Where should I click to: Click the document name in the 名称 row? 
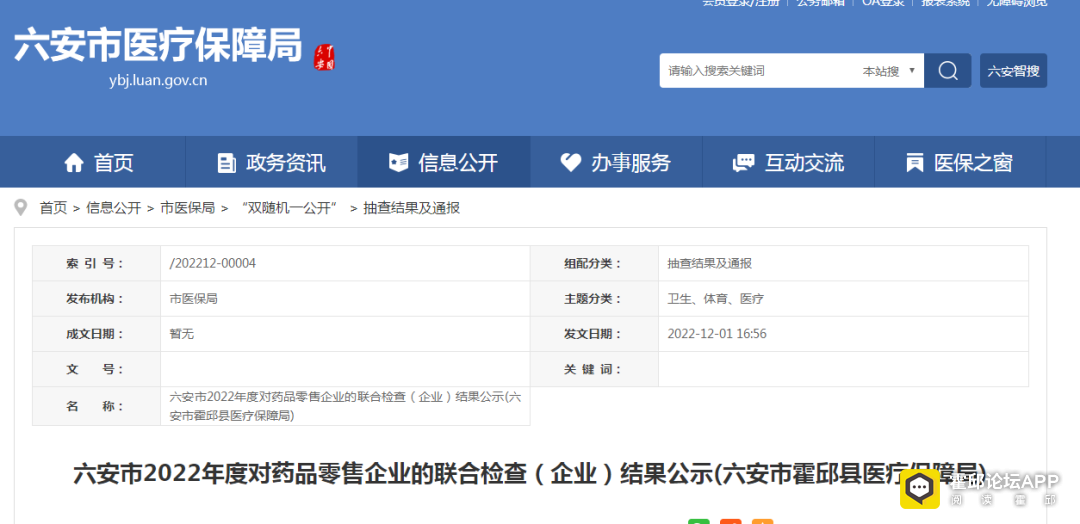pos(345,406)
